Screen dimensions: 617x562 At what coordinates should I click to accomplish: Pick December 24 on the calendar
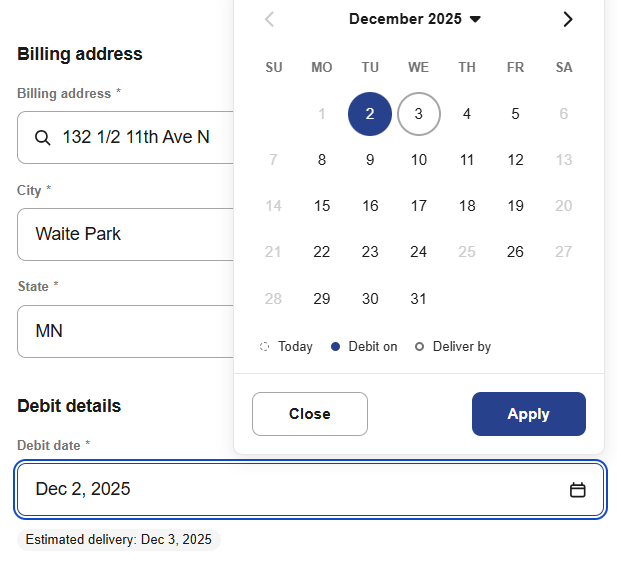419,252
